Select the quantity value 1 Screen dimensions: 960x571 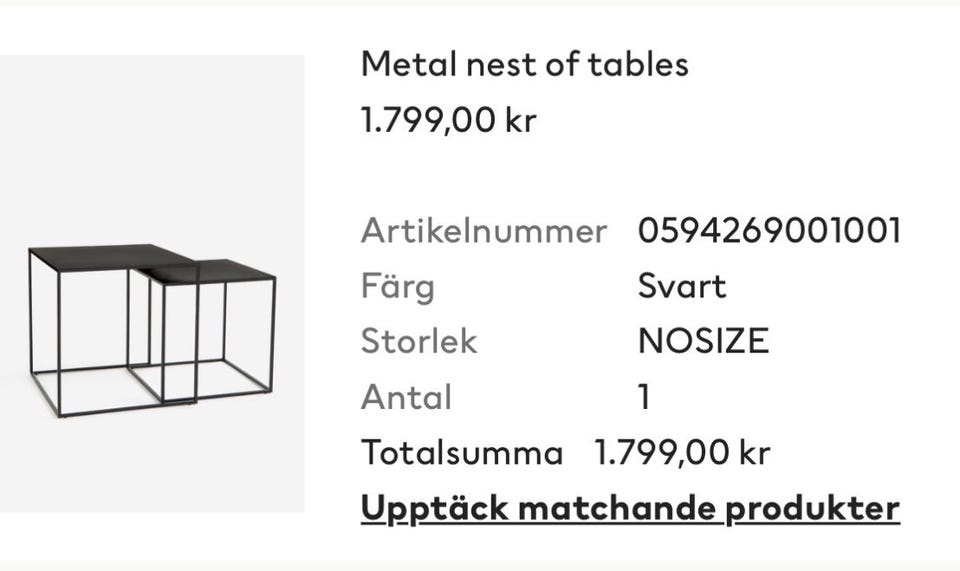click(644, 398)
